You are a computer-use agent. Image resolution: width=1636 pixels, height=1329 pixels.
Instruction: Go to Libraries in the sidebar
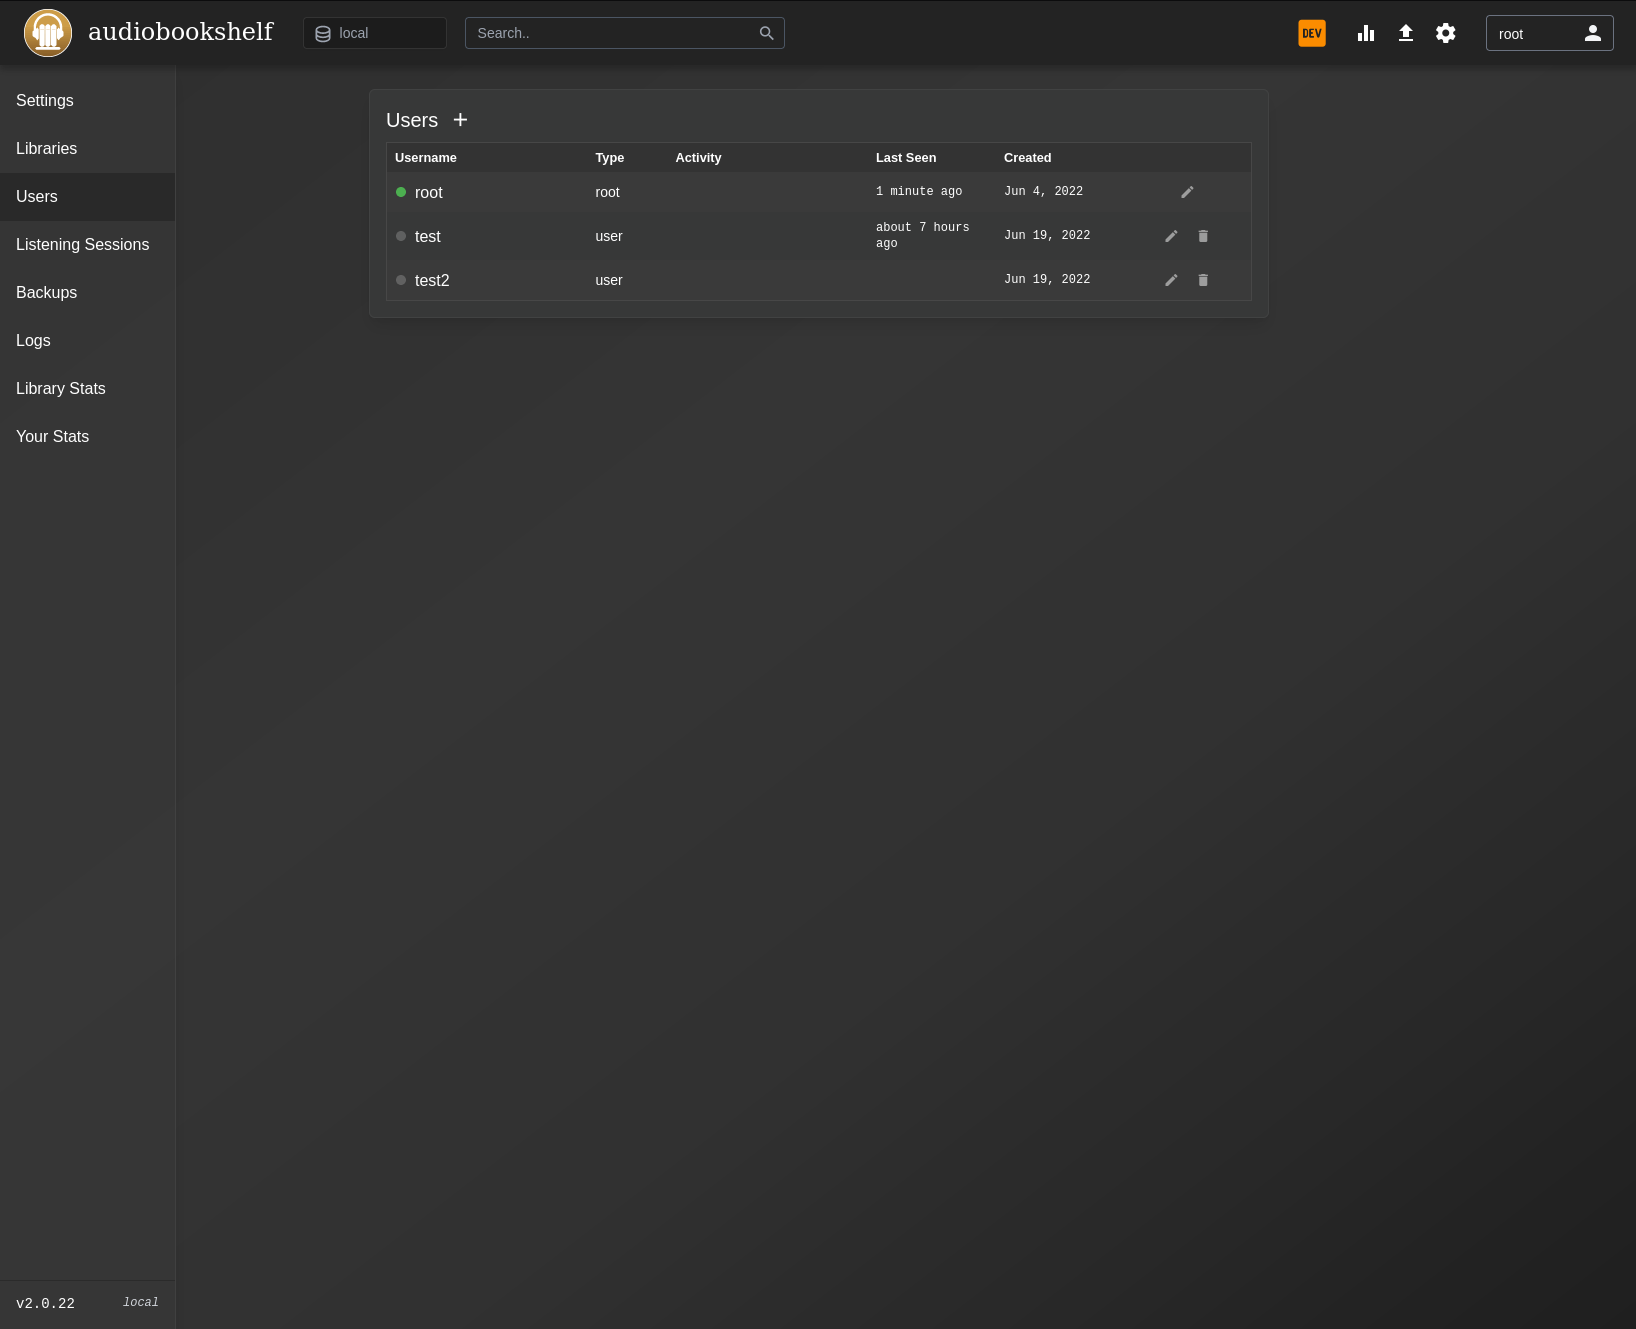pyautogui.click(x=88, y=149)
